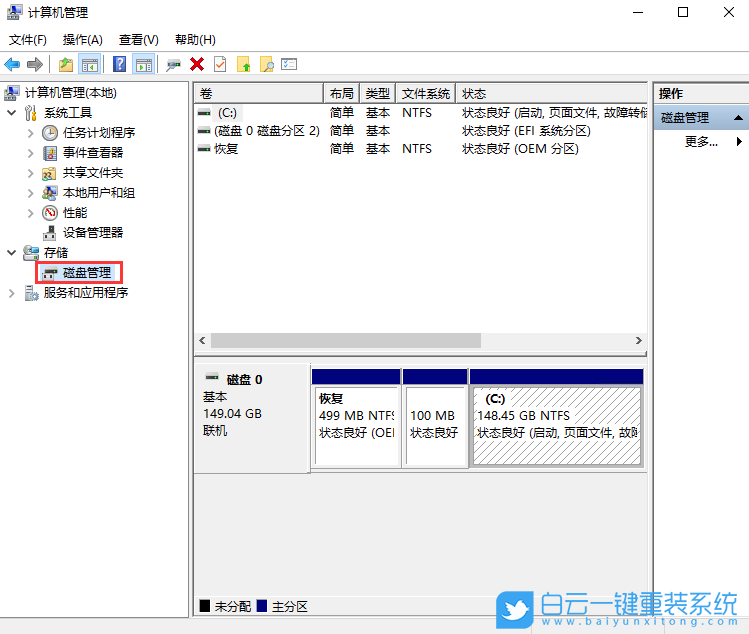Expand the 服务和应用程序 node

pyautogui.click(x=11, y=293)
